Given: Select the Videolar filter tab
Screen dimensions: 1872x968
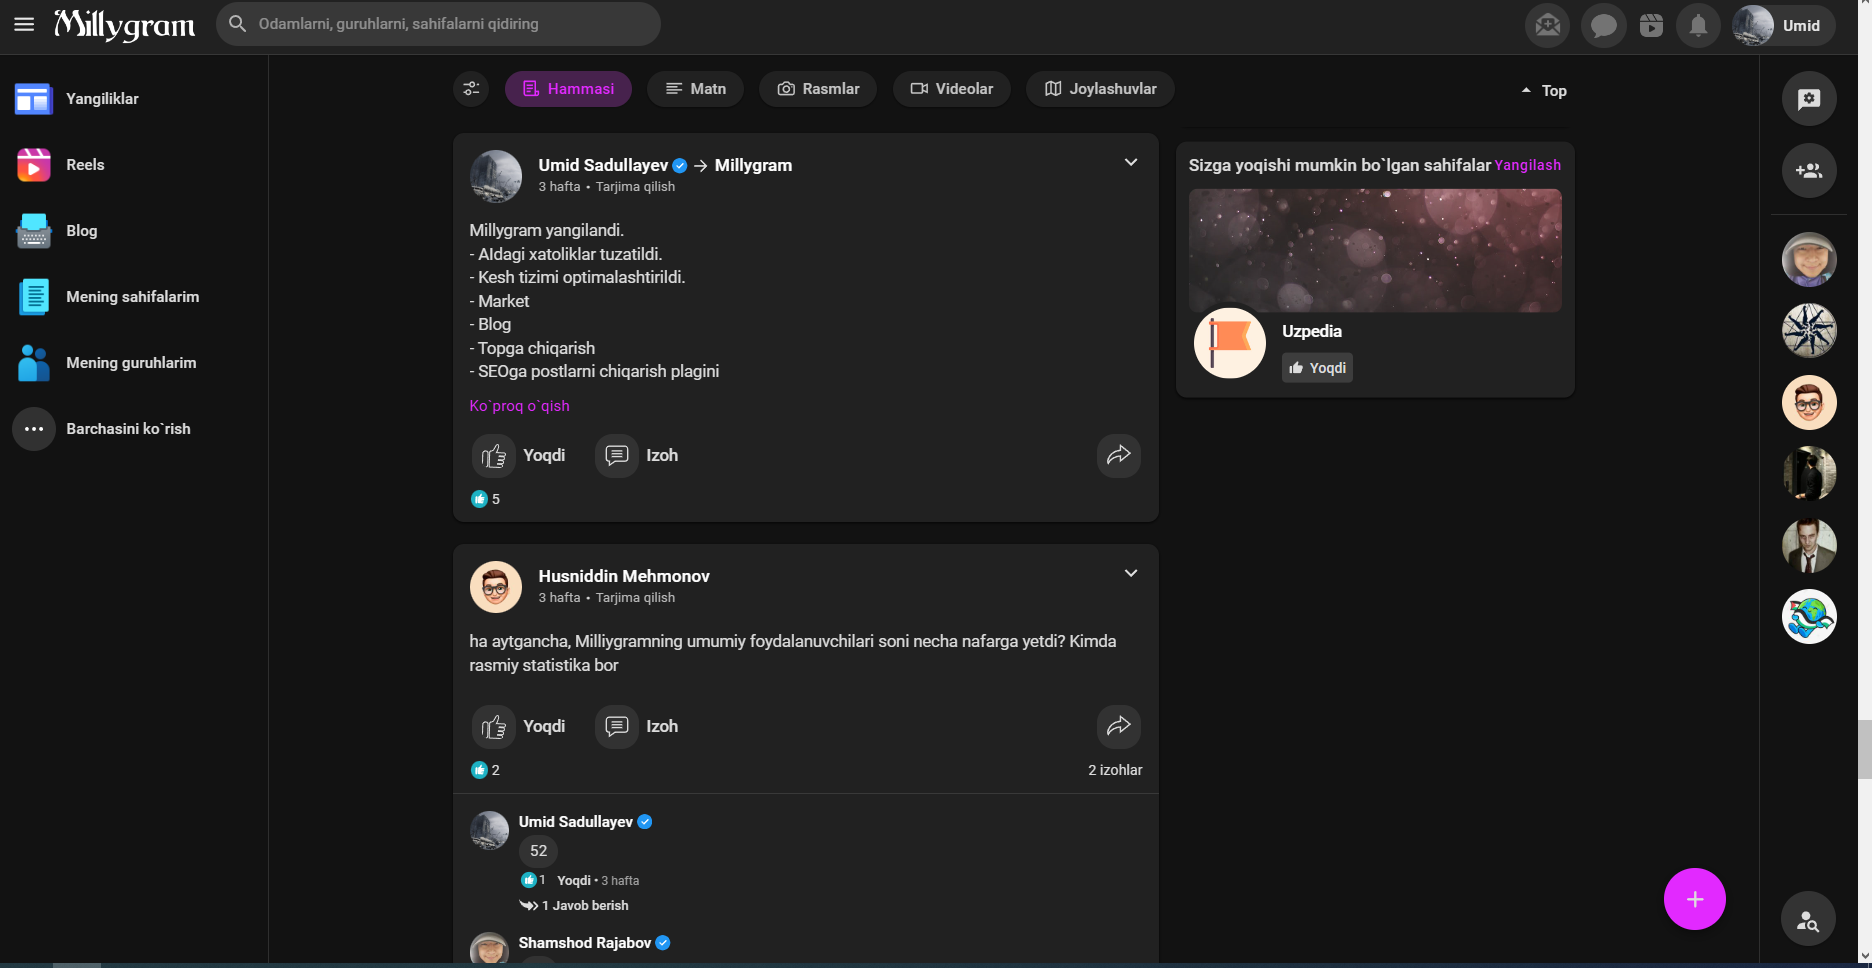Looking at the screenshot, I should coord(951,89).
